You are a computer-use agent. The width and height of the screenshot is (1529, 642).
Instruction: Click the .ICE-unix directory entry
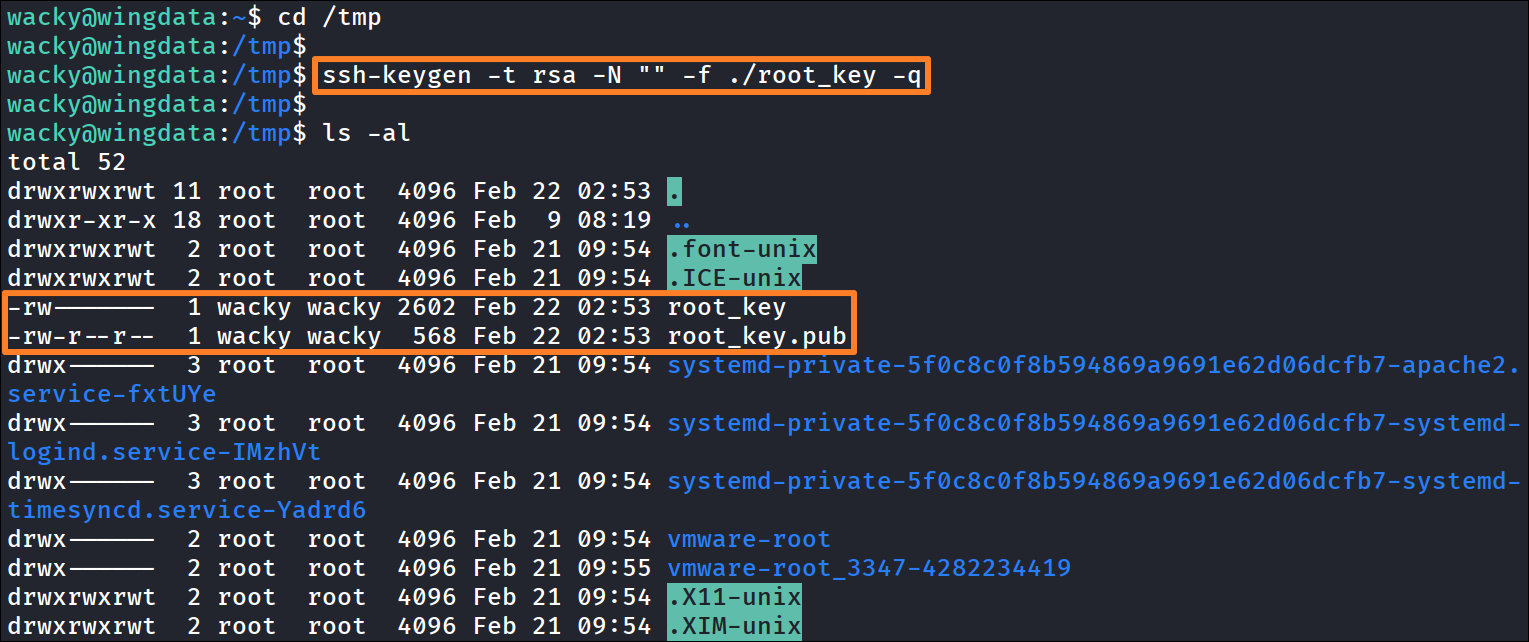[735, 278]
